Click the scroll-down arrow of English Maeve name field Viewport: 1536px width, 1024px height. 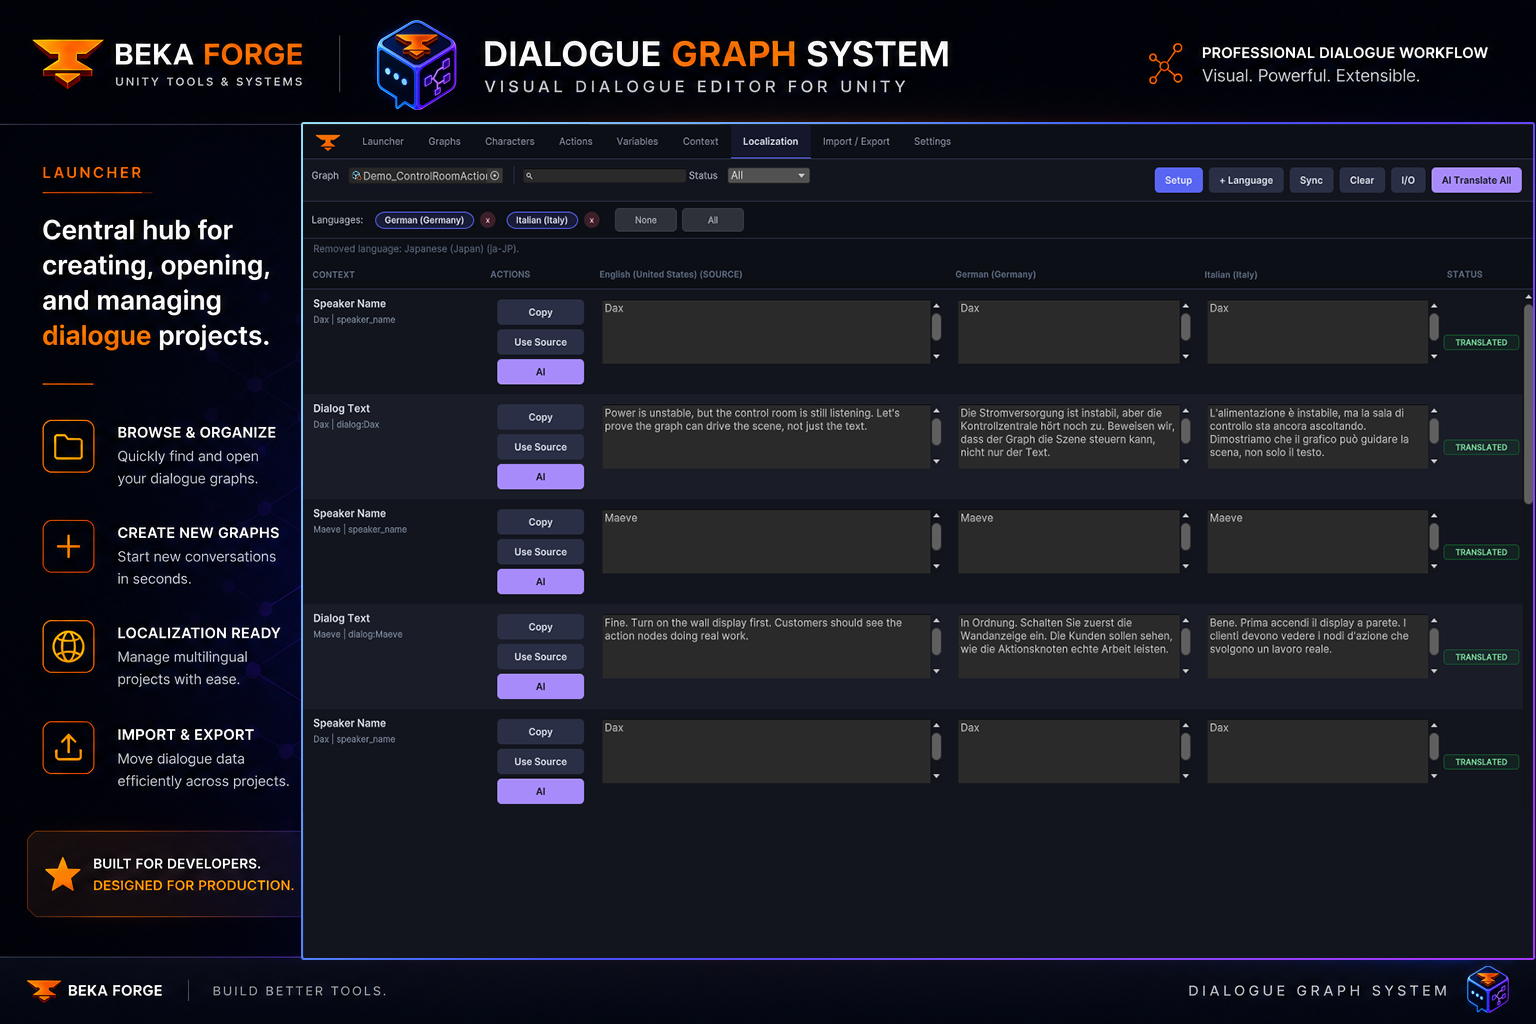(x=936, y=566)
